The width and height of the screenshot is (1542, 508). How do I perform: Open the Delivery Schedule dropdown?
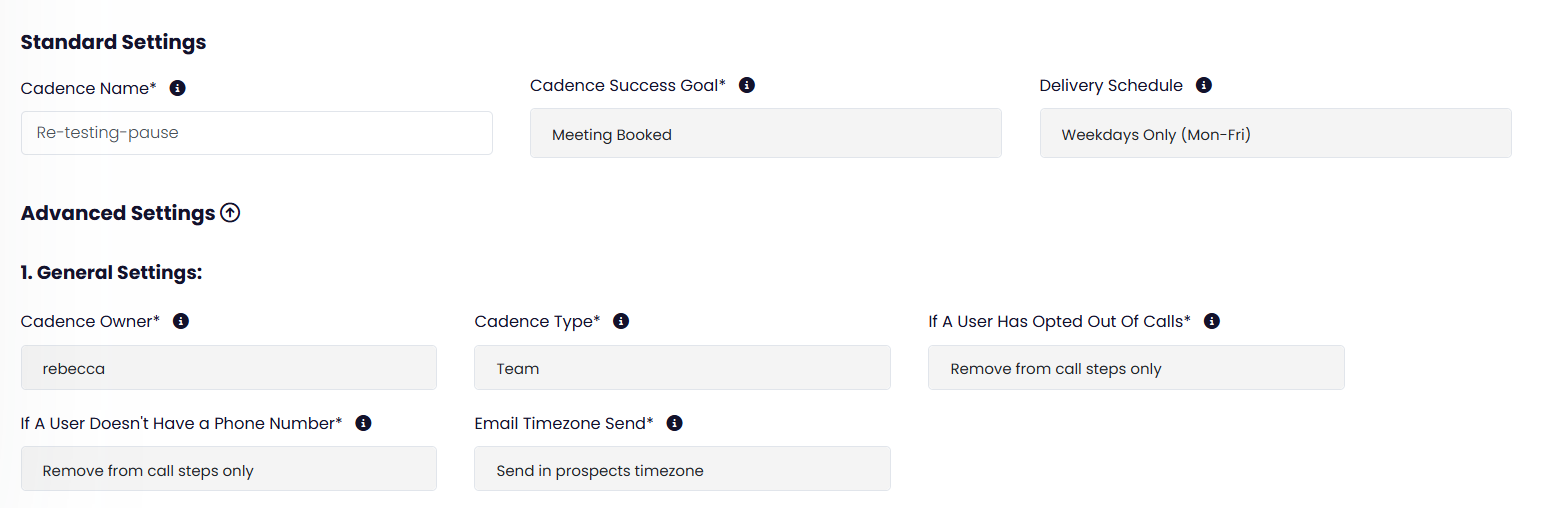pyautogui.click(x=1275, y=134)
